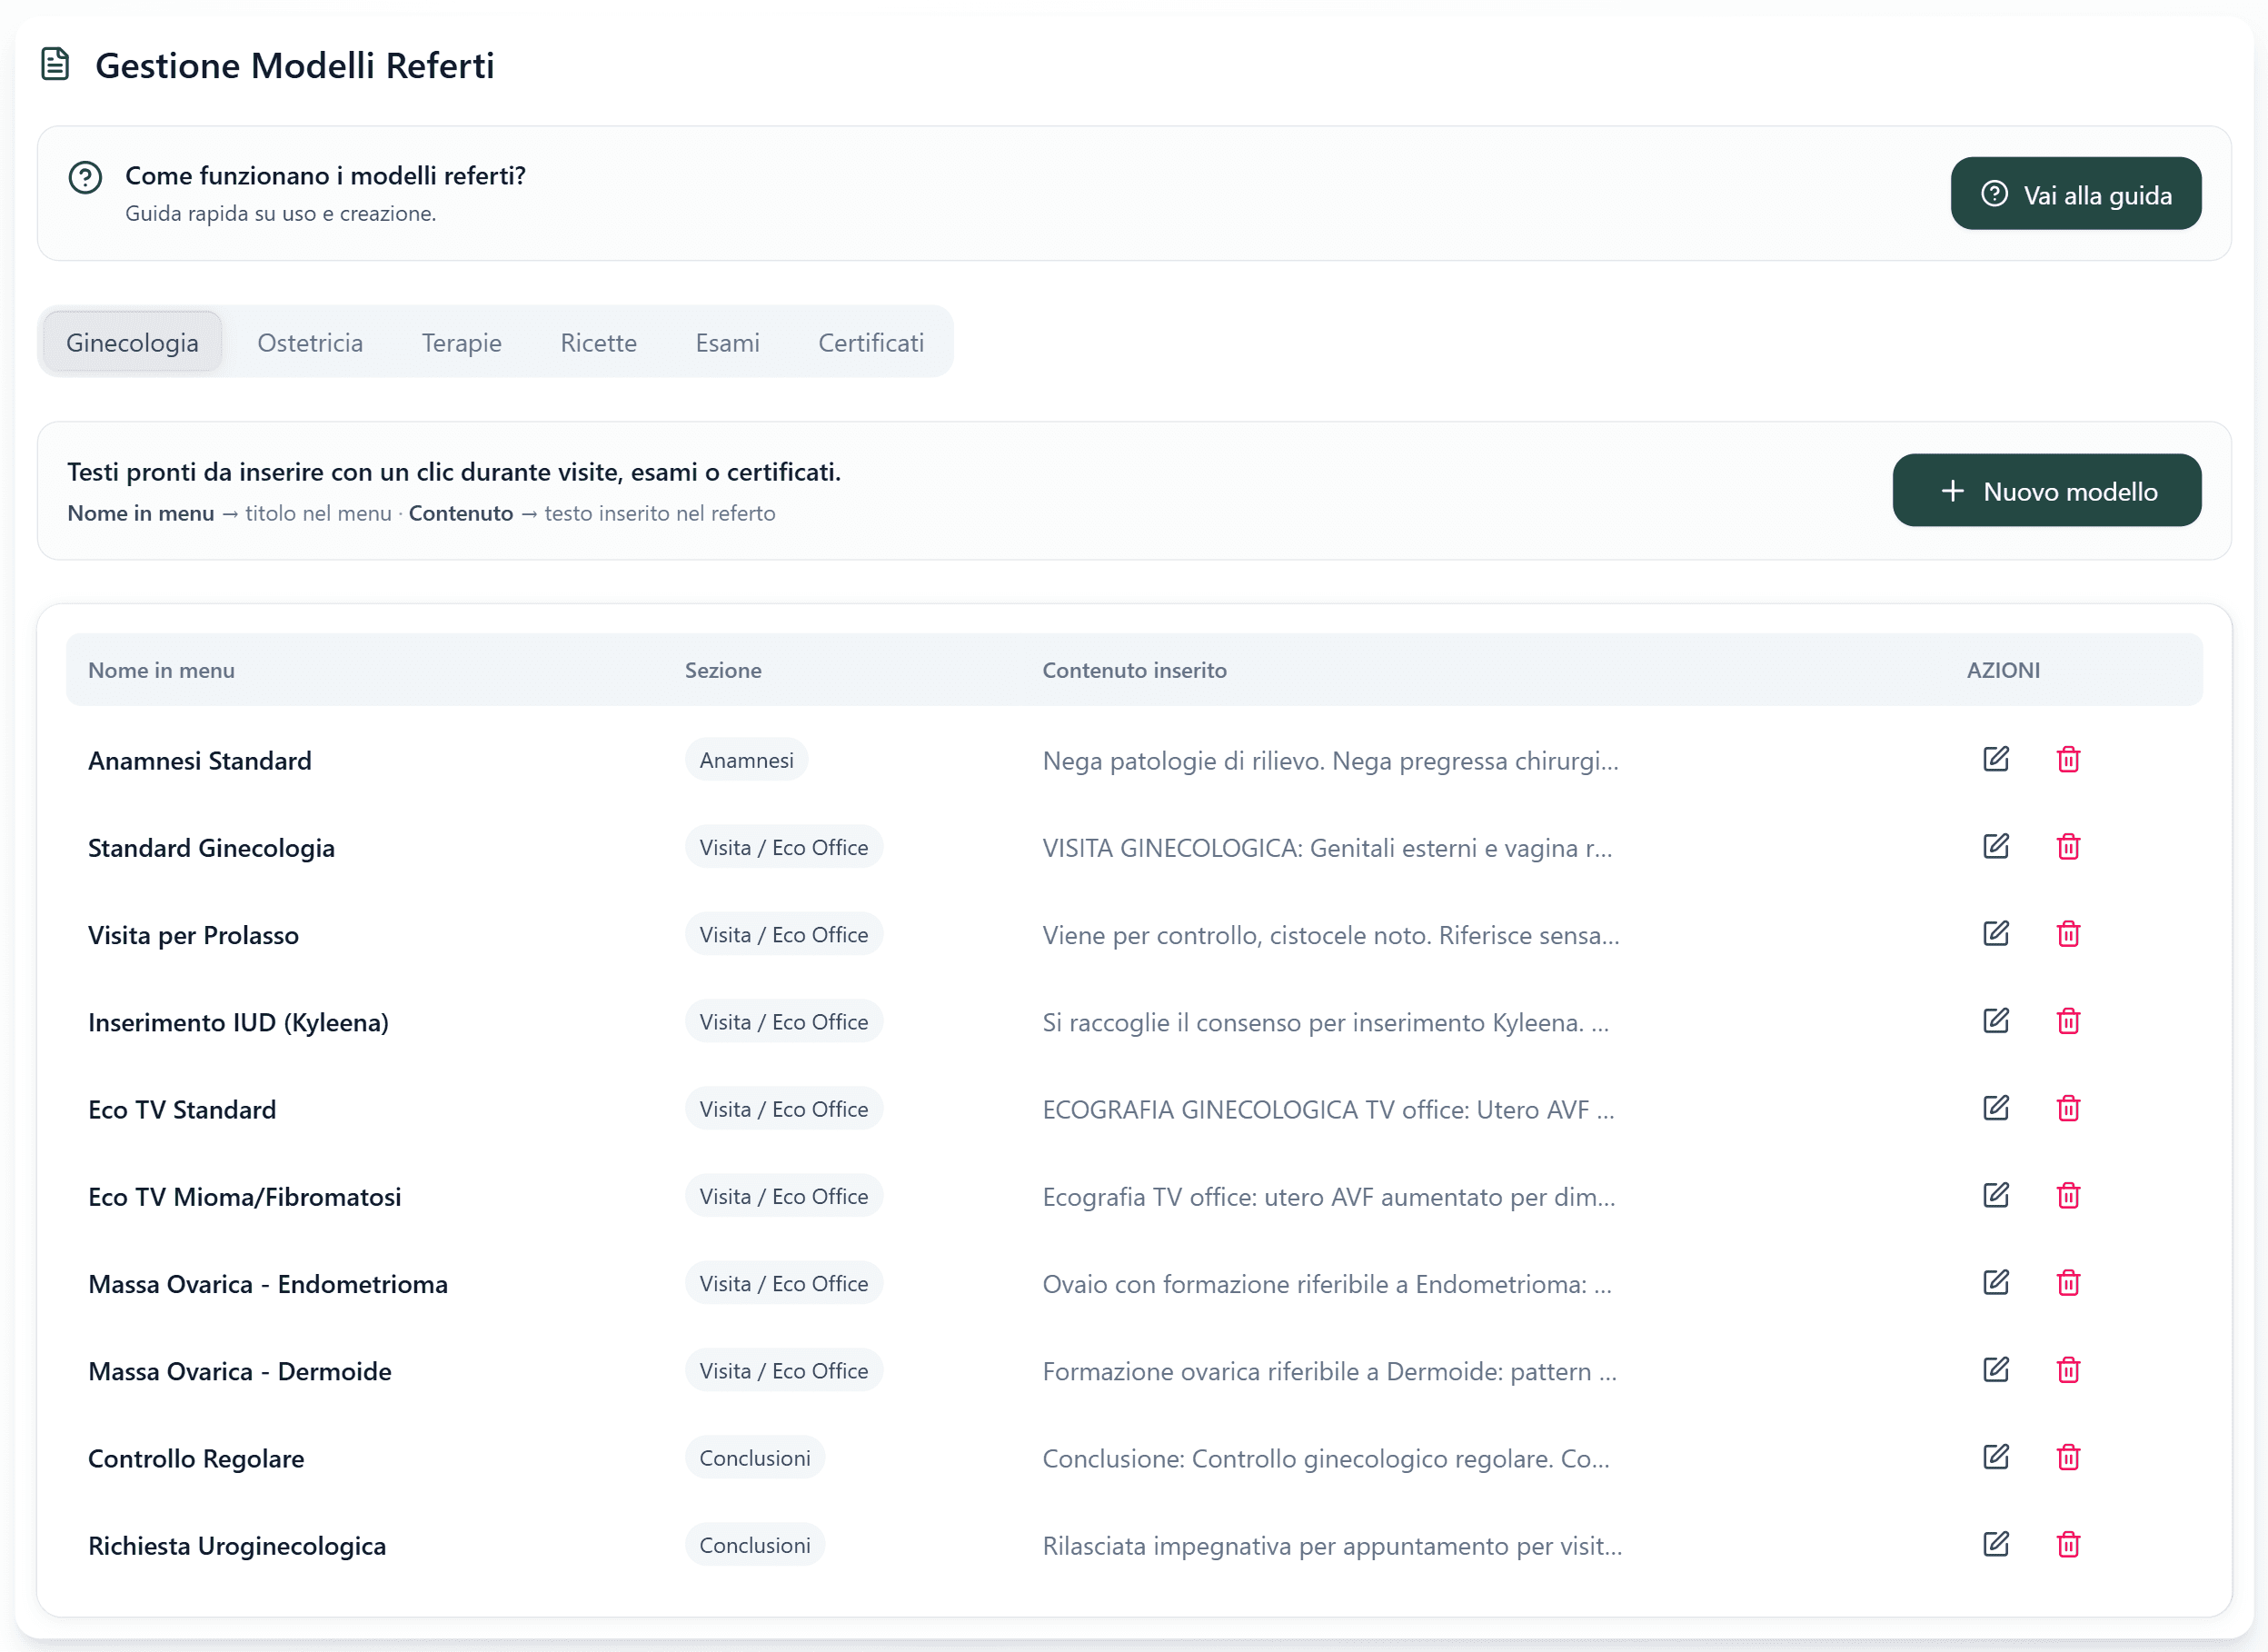This screenshot has width=2268, height=1652.
Task: Edit the Standard Ginecologia template
Action: [x=1996, y=847]
